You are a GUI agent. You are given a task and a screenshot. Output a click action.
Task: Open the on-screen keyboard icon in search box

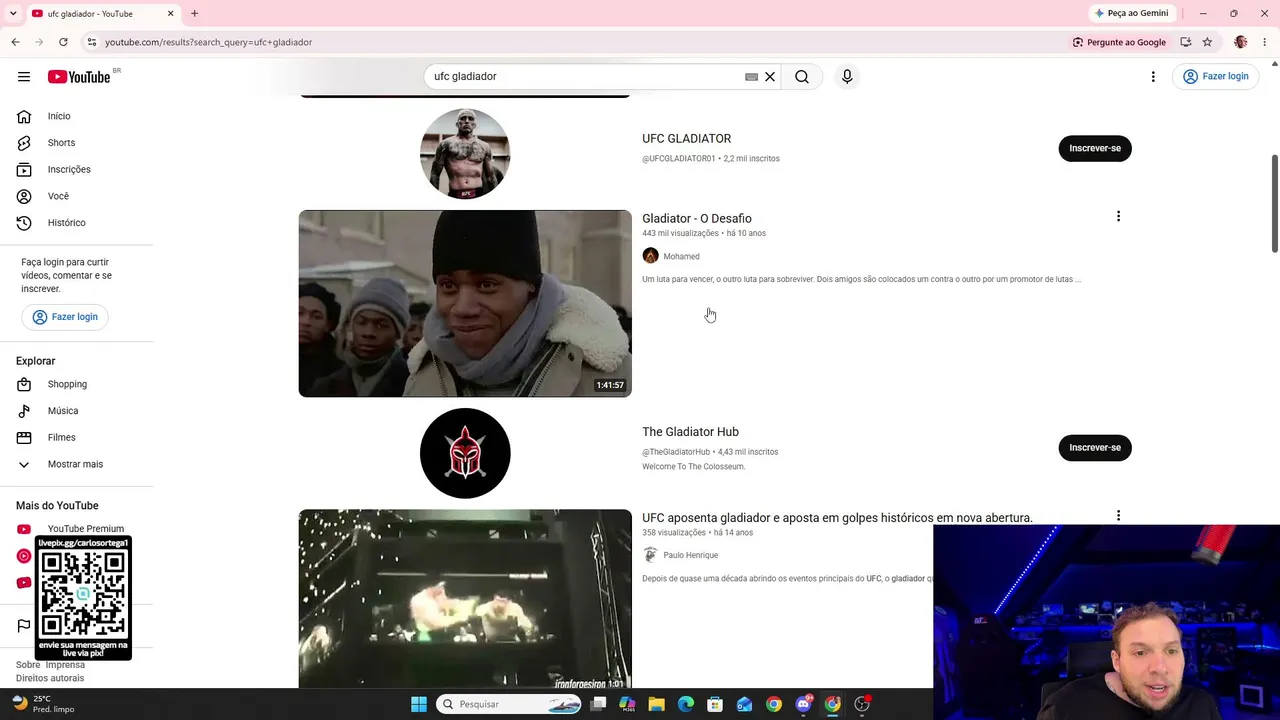pos(751,76)
